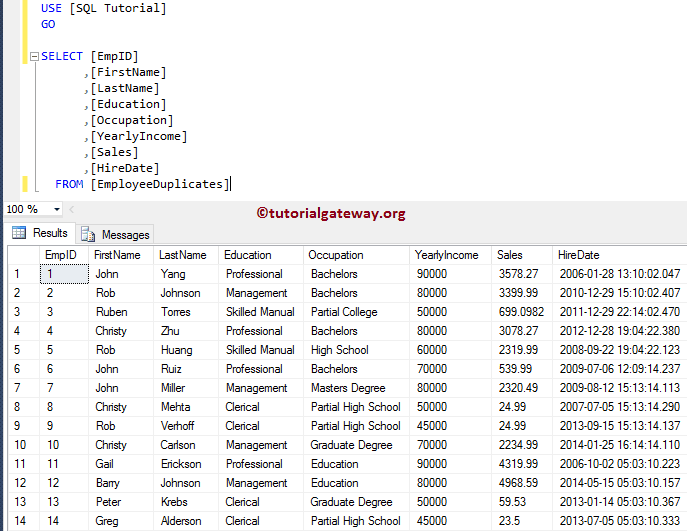Screen dimensions: 687x531
Task: Select the Sales value 3399.99
Action: click(x=522, y=293)
